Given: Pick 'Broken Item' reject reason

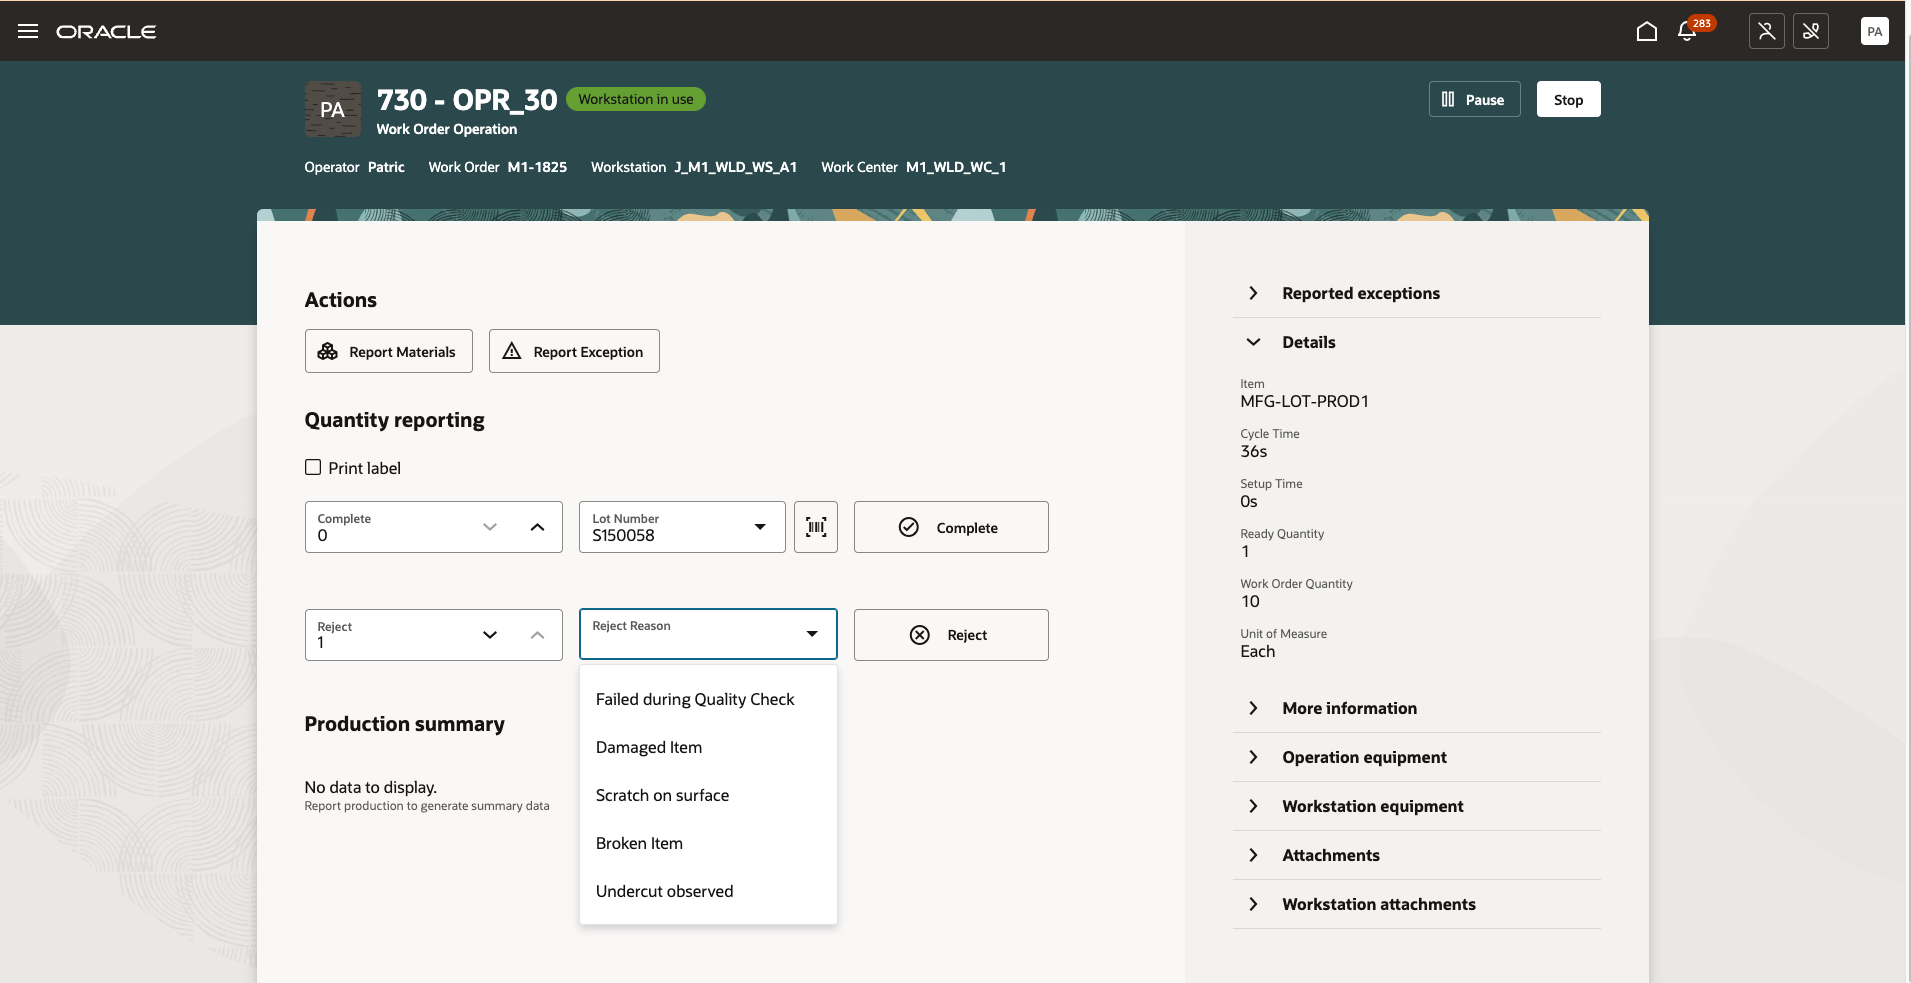Looking at the screenshot, I should coord(708,843).
